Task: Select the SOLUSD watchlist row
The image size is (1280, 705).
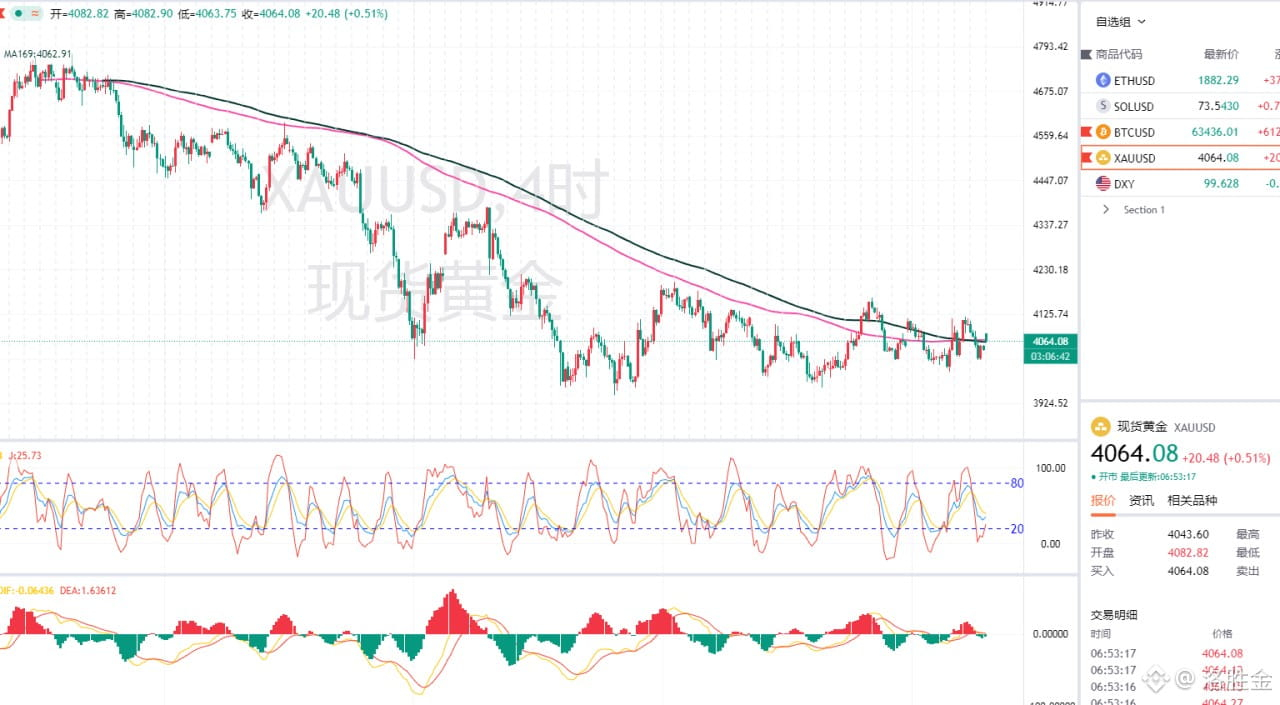Action: point(1180,106)
